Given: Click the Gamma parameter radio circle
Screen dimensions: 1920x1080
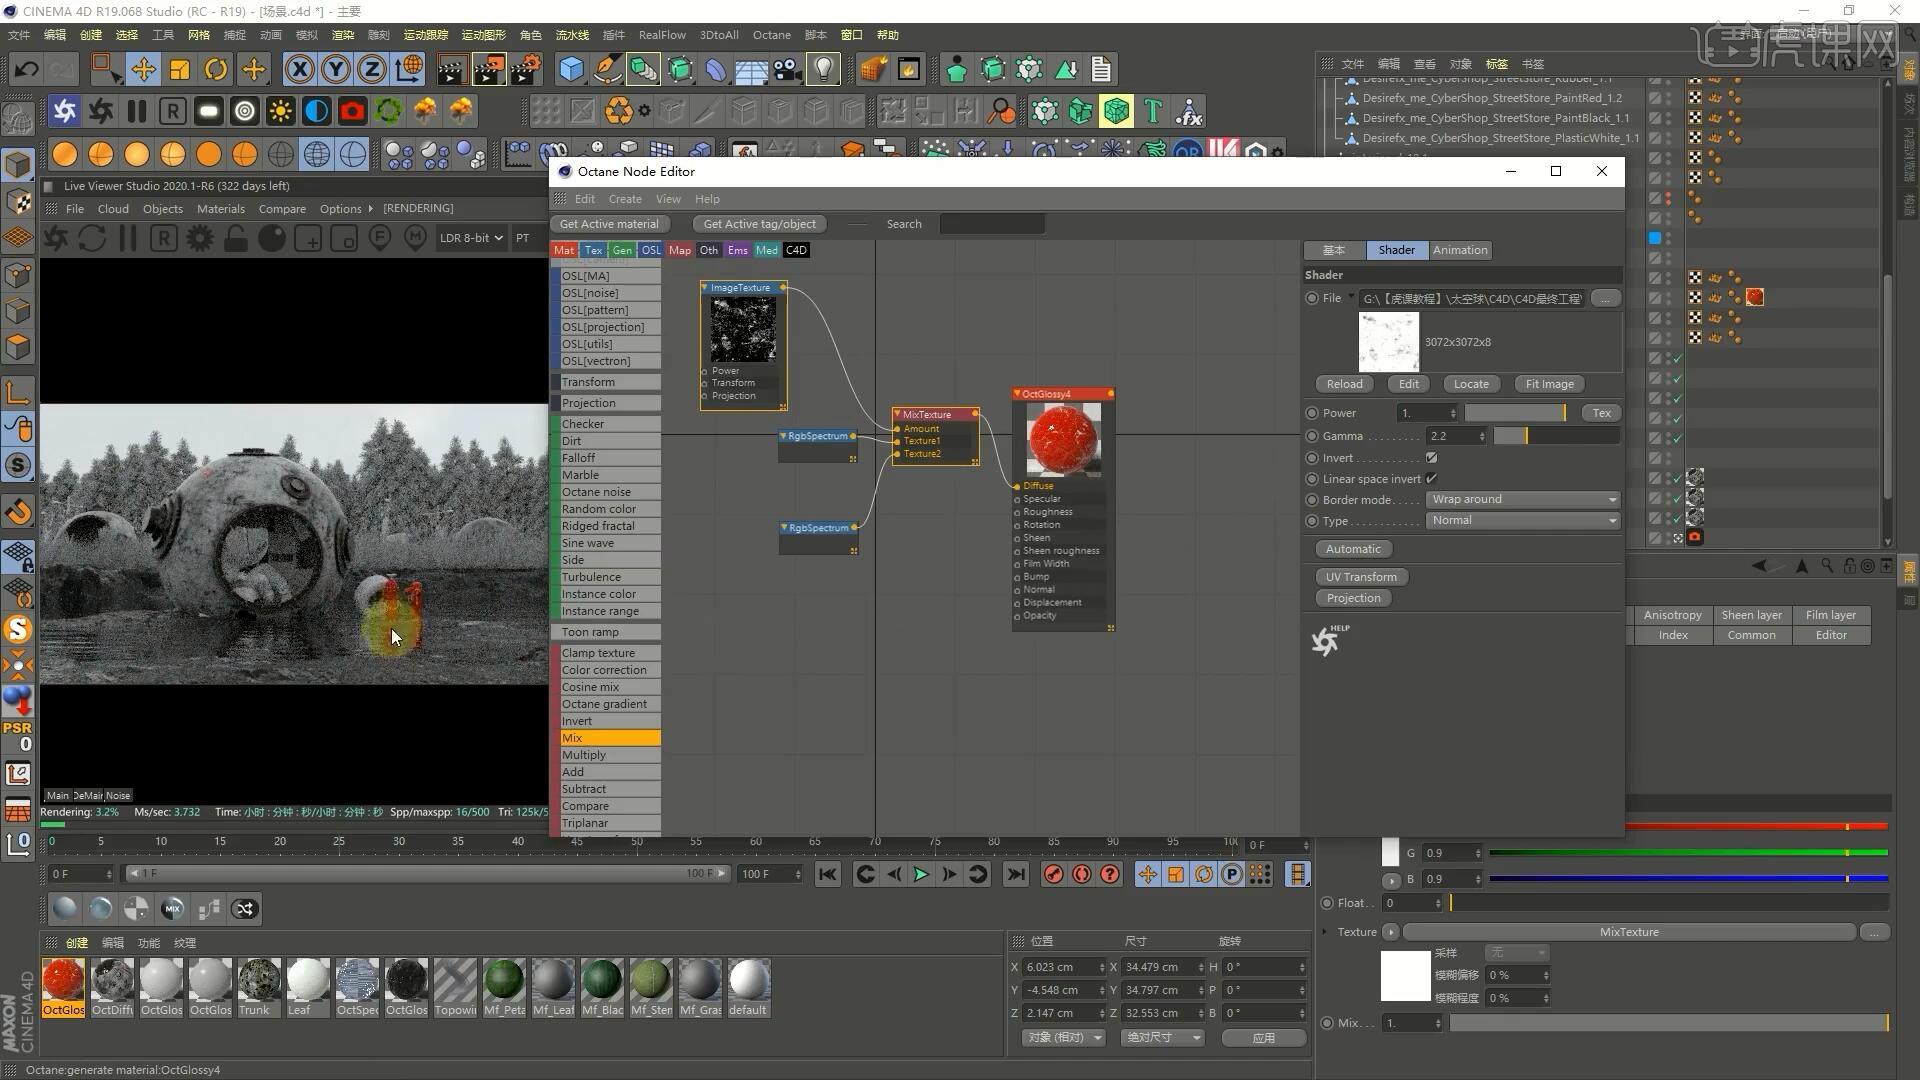Looking at the screenshot, I should [x=1312, y=436].
